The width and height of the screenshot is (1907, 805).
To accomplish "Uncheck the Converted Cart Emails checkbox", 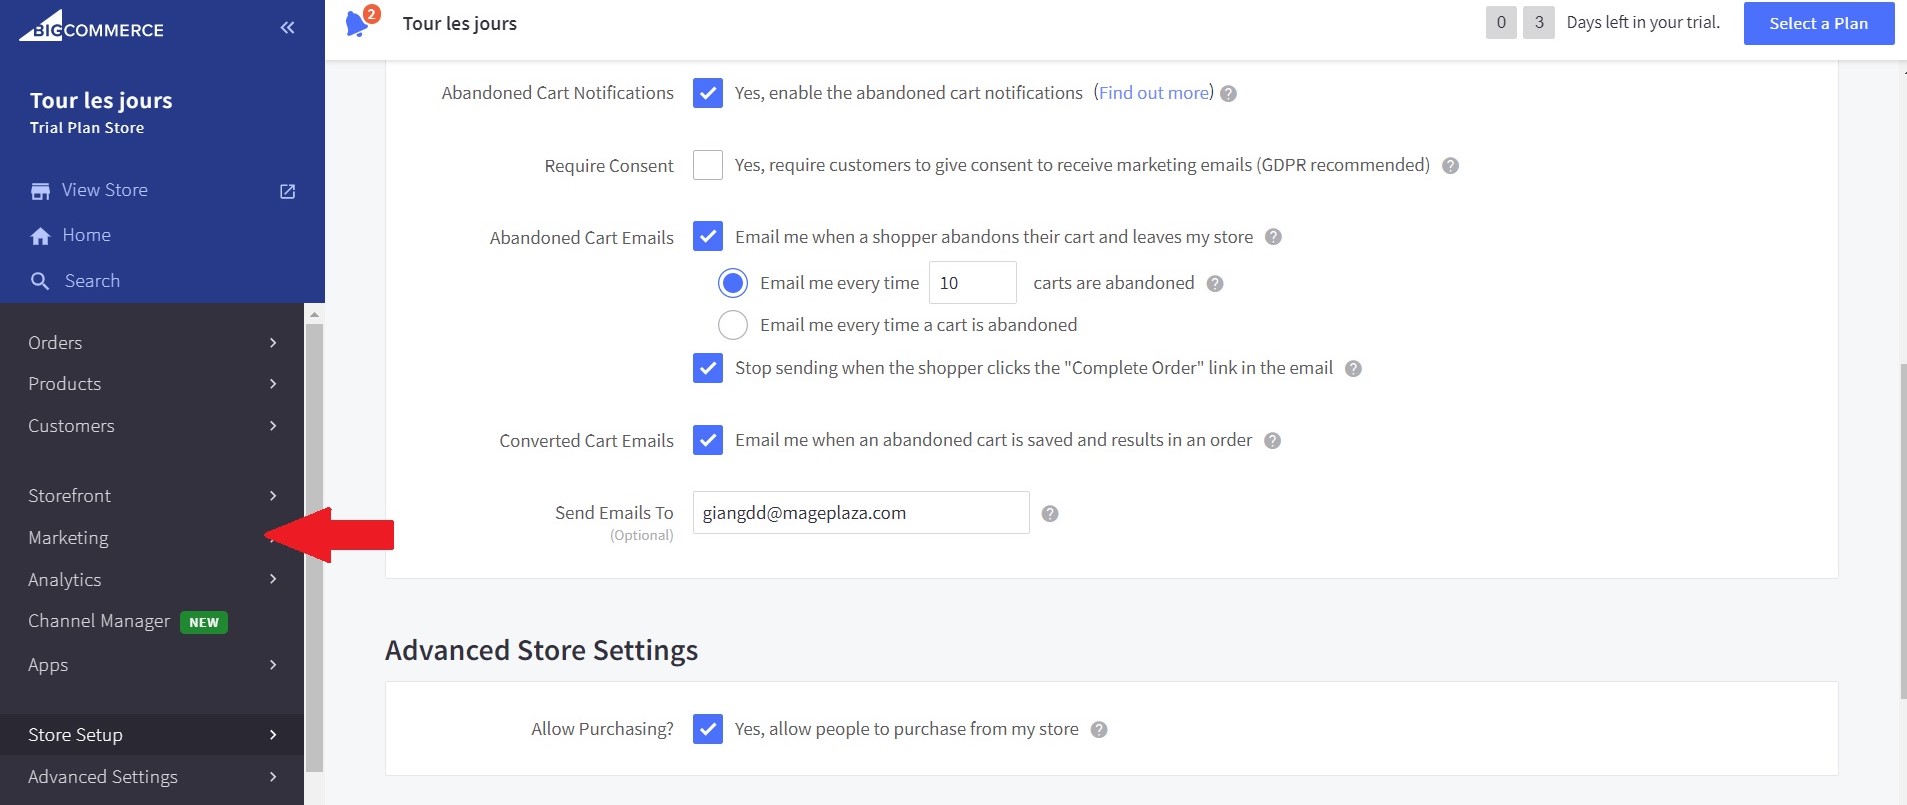I will pos(708,440).
